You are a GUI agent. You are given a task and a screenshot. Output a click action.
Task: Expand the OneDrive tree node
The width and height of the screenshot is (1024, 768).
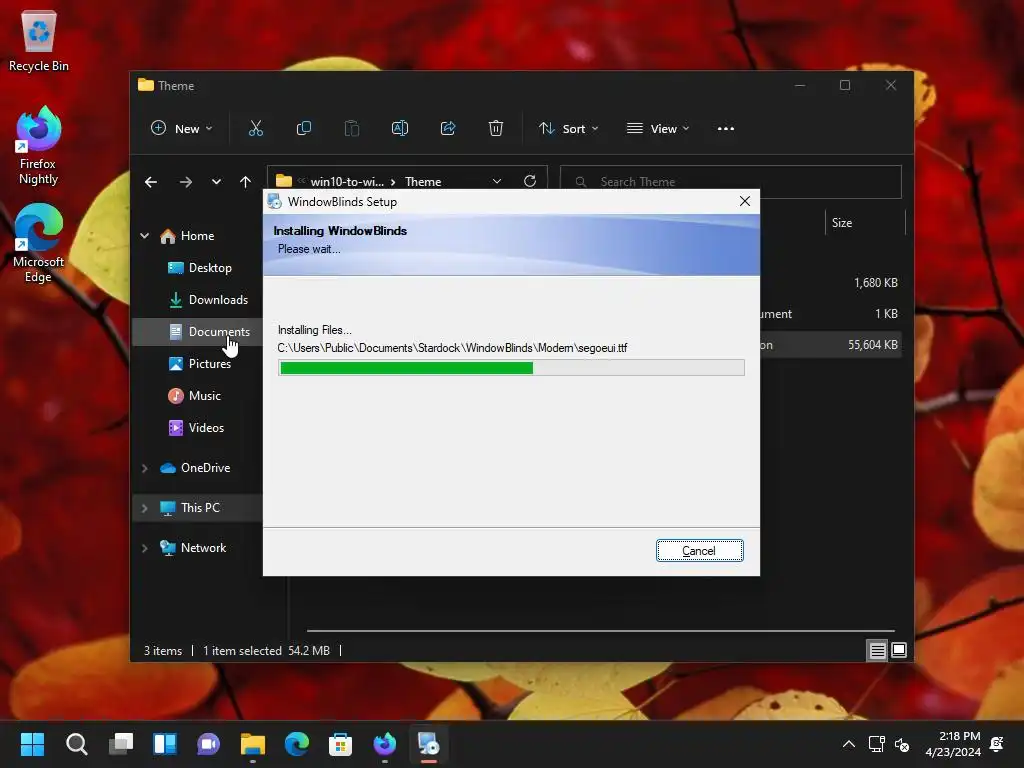tap(144, 468)
